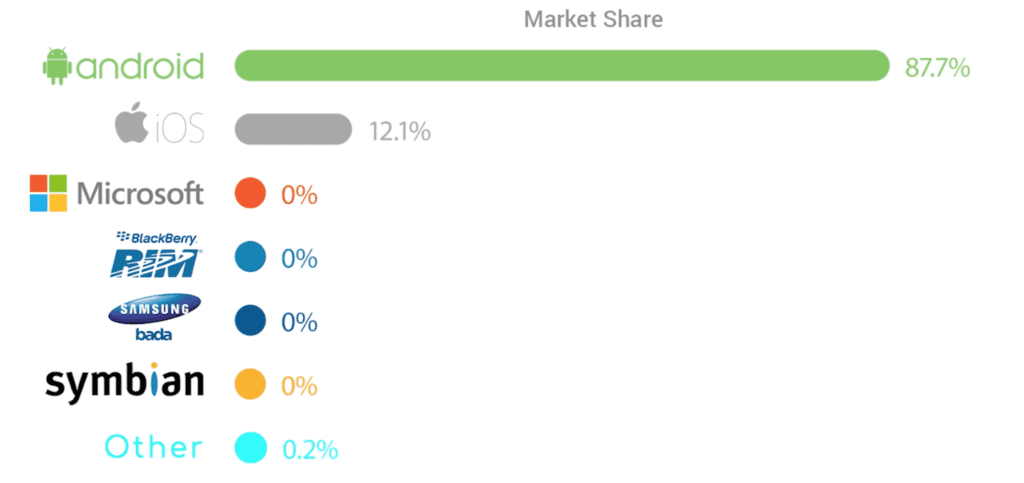Click the android wordmark text
Image resolution: width=1024 pixels, height=483 pixels.
click(140, 67)
